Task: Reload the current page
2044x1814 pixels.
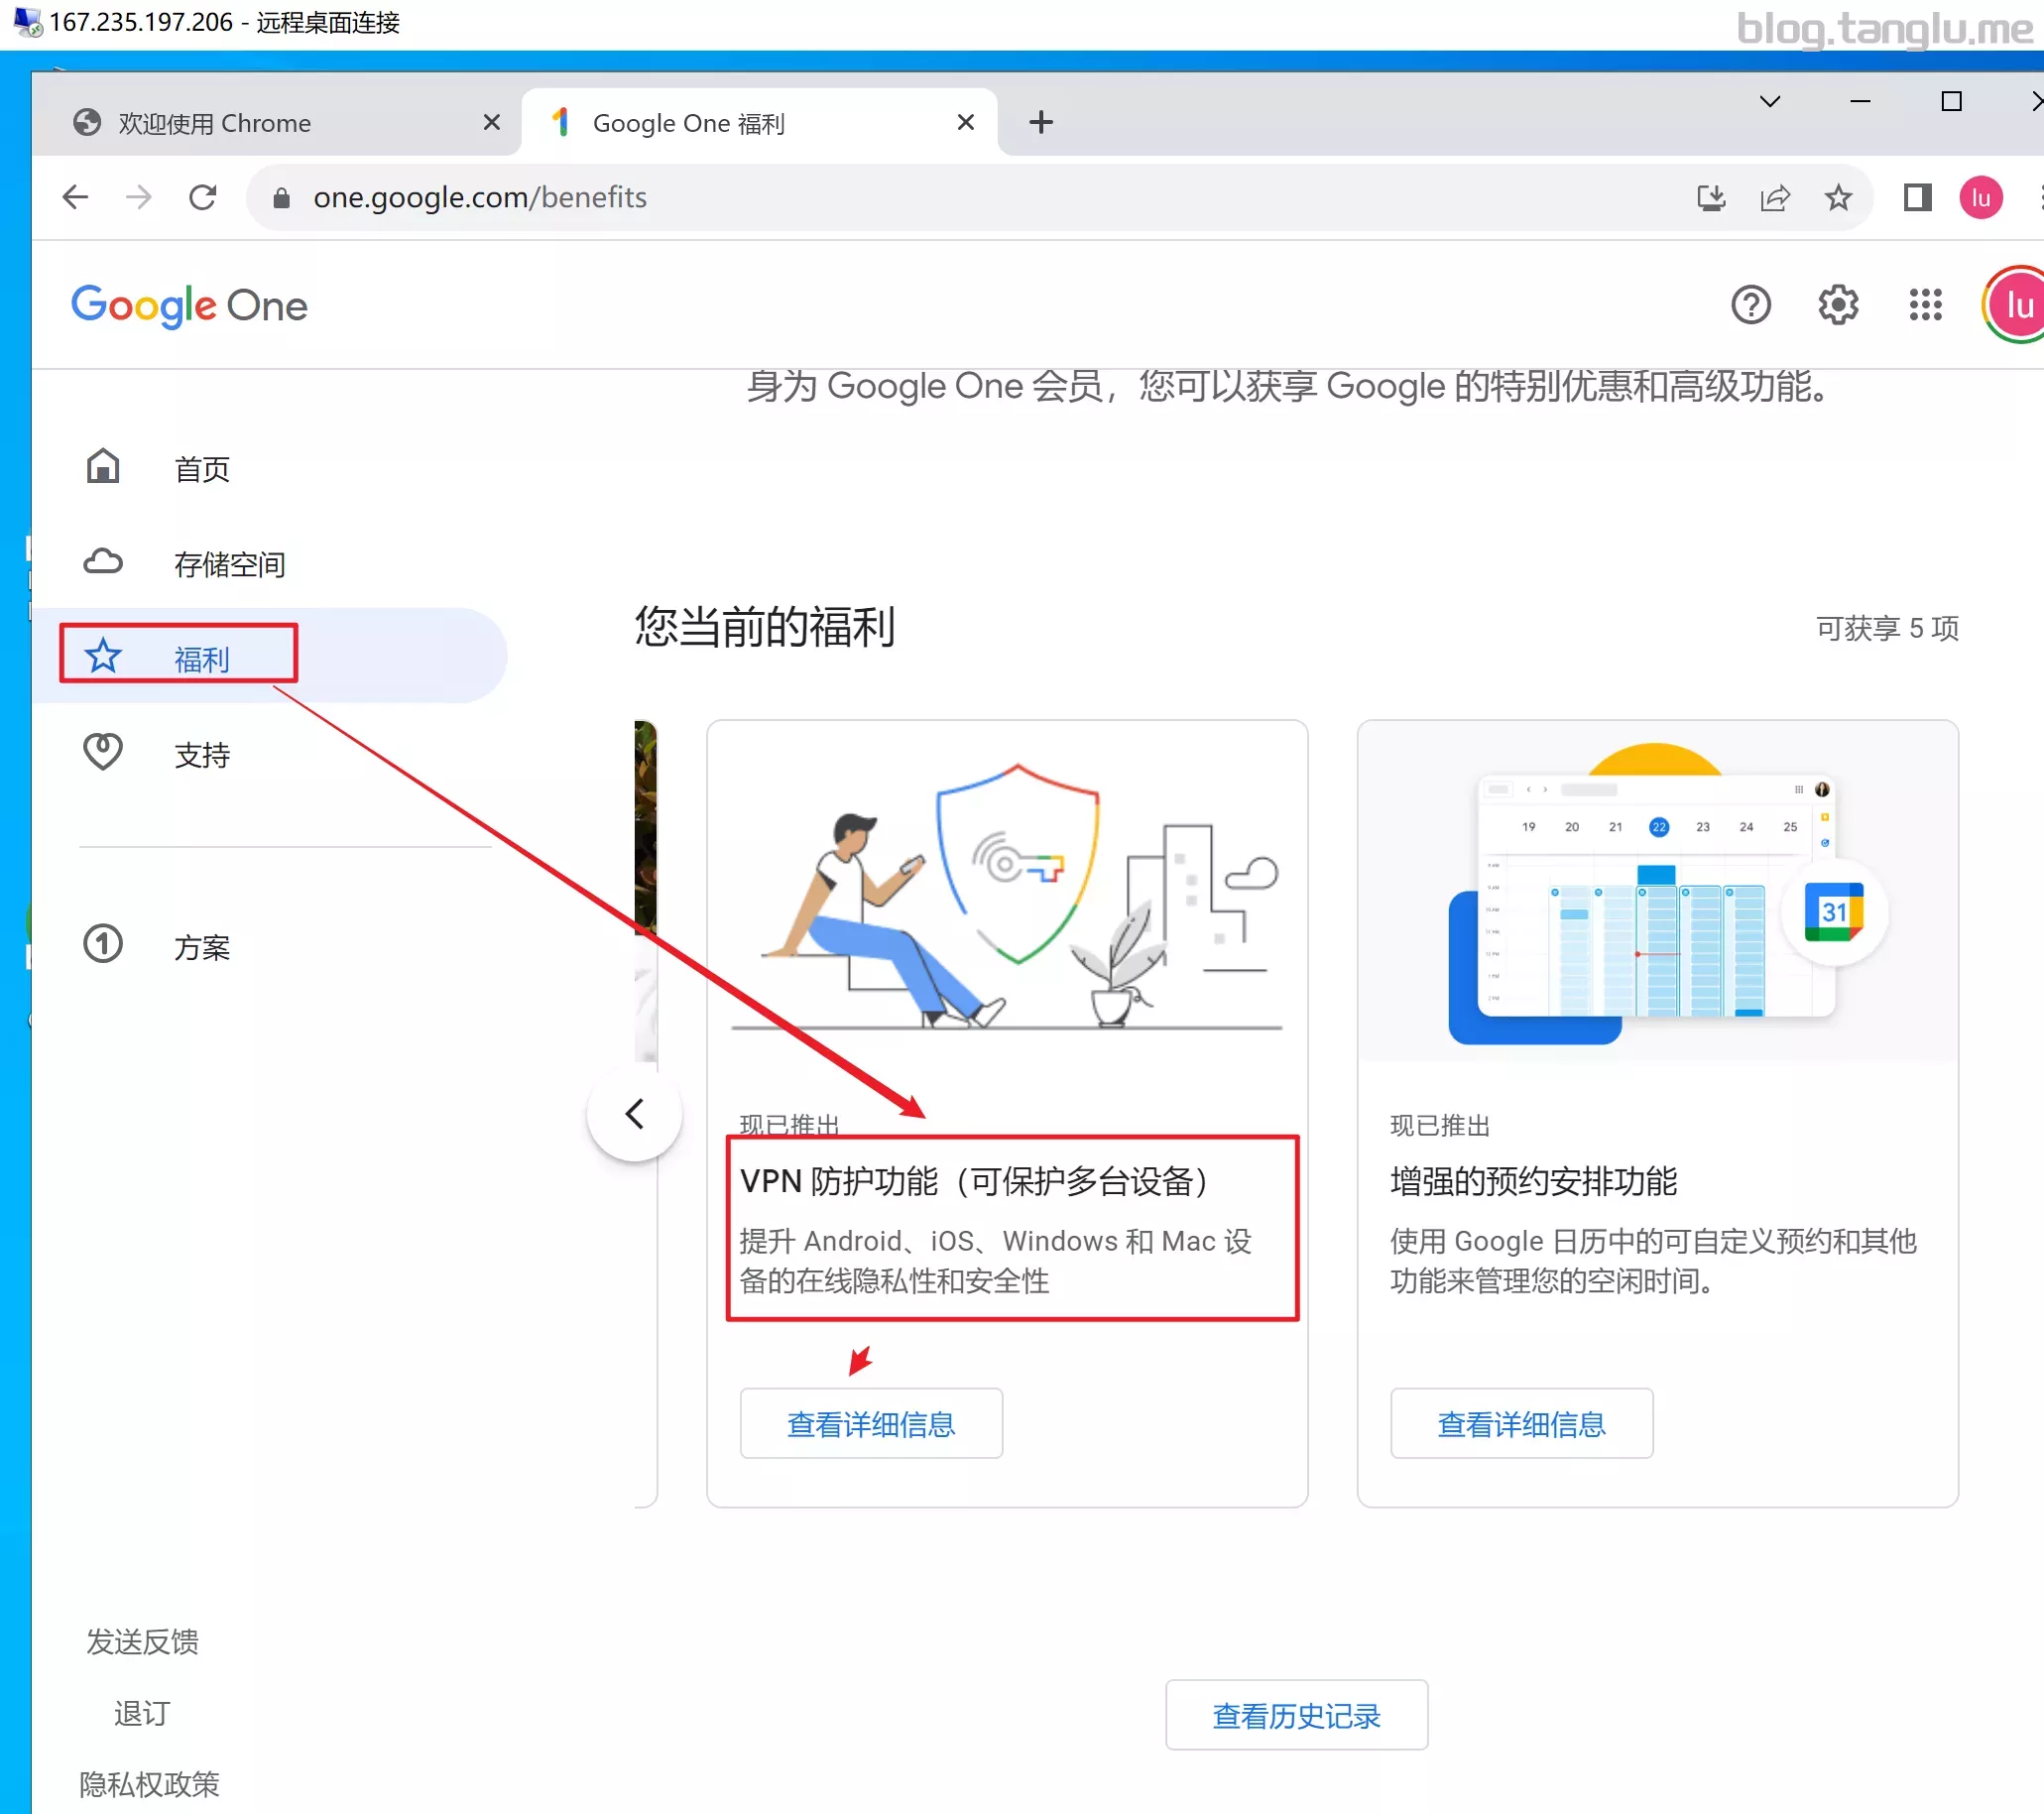Action: (x=203, y=198)
